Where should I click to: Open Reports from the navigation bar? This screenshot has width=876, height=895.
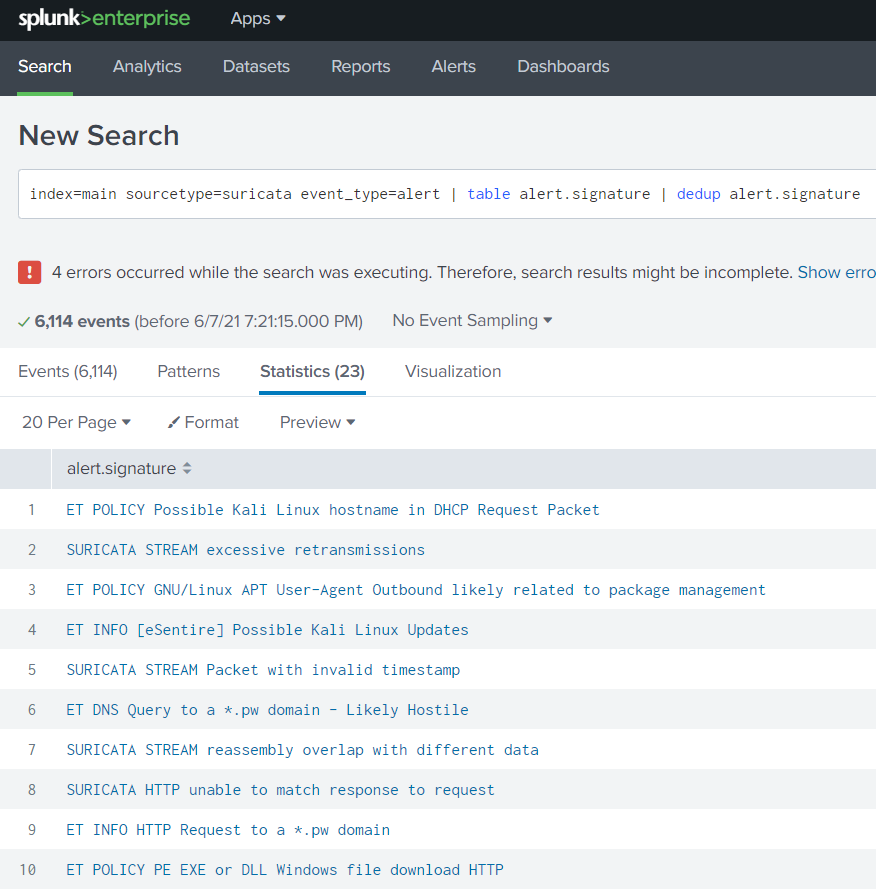coord(360,67)
